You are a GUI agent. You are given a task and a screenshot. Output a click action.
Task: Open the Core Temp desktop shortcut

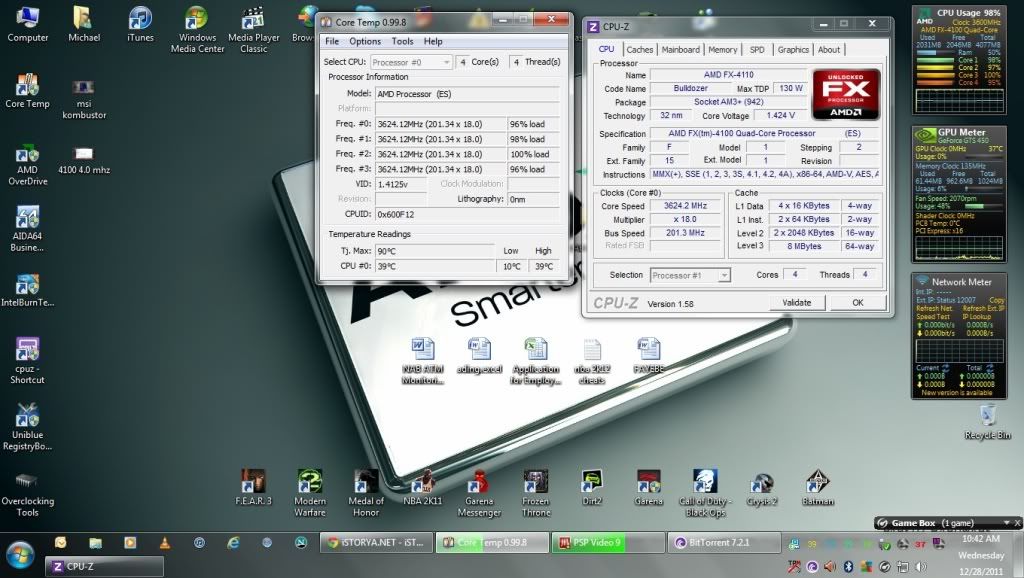pos(27,91)
